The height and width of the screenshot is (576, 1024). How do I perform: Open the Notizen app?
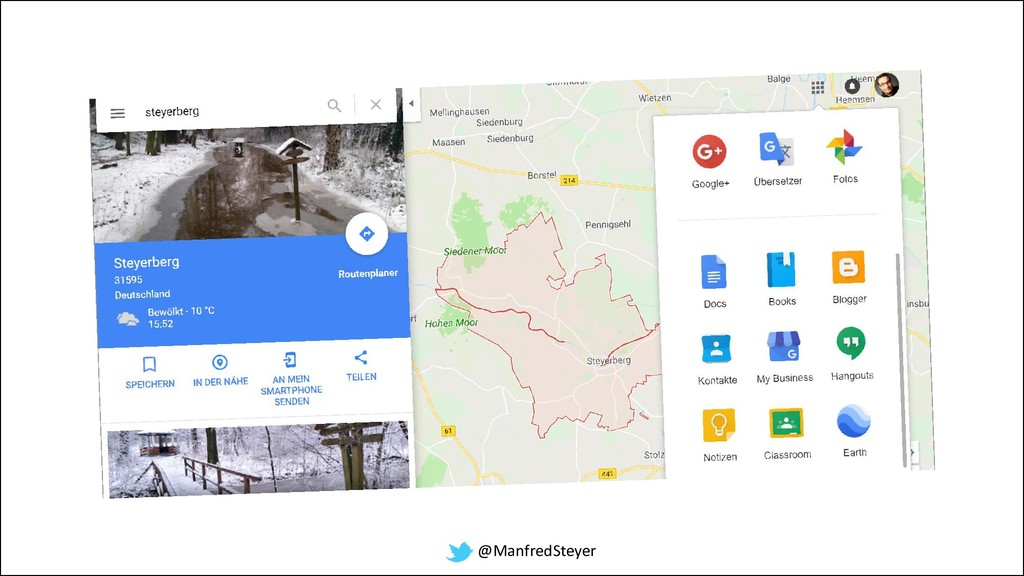coord(719,435)
